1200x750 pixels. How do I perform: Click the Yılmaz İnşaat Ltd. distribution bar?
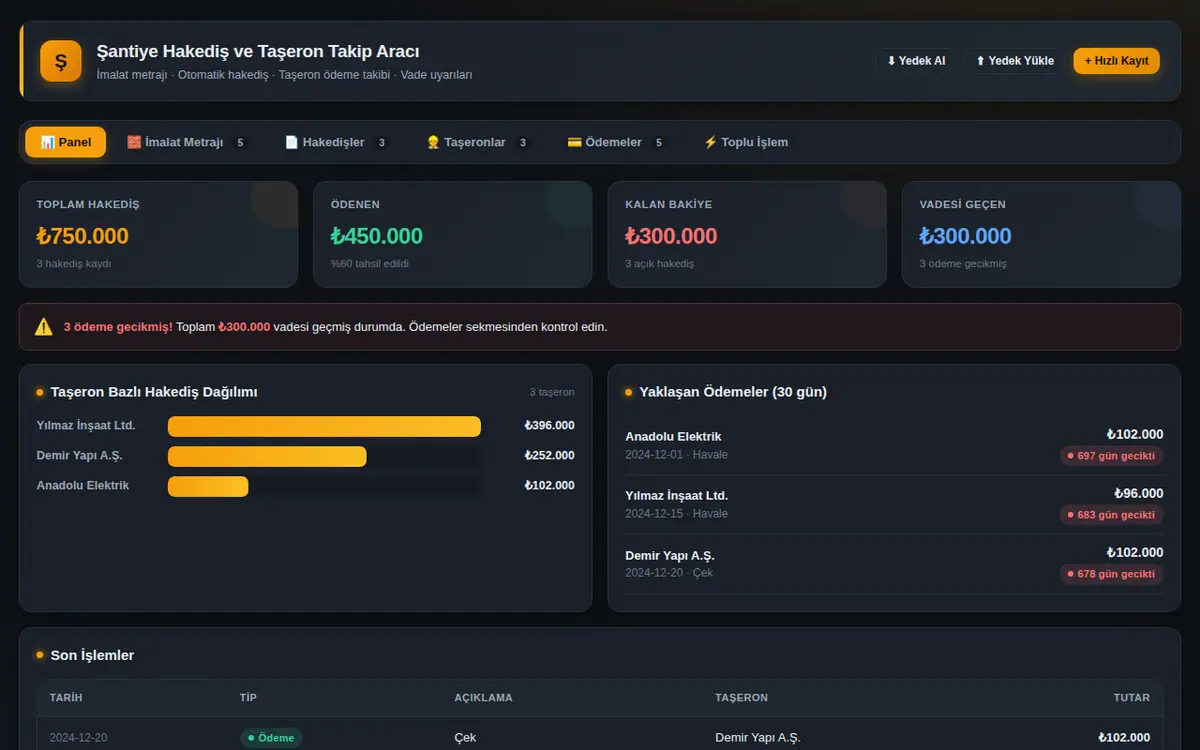[324, 426]
